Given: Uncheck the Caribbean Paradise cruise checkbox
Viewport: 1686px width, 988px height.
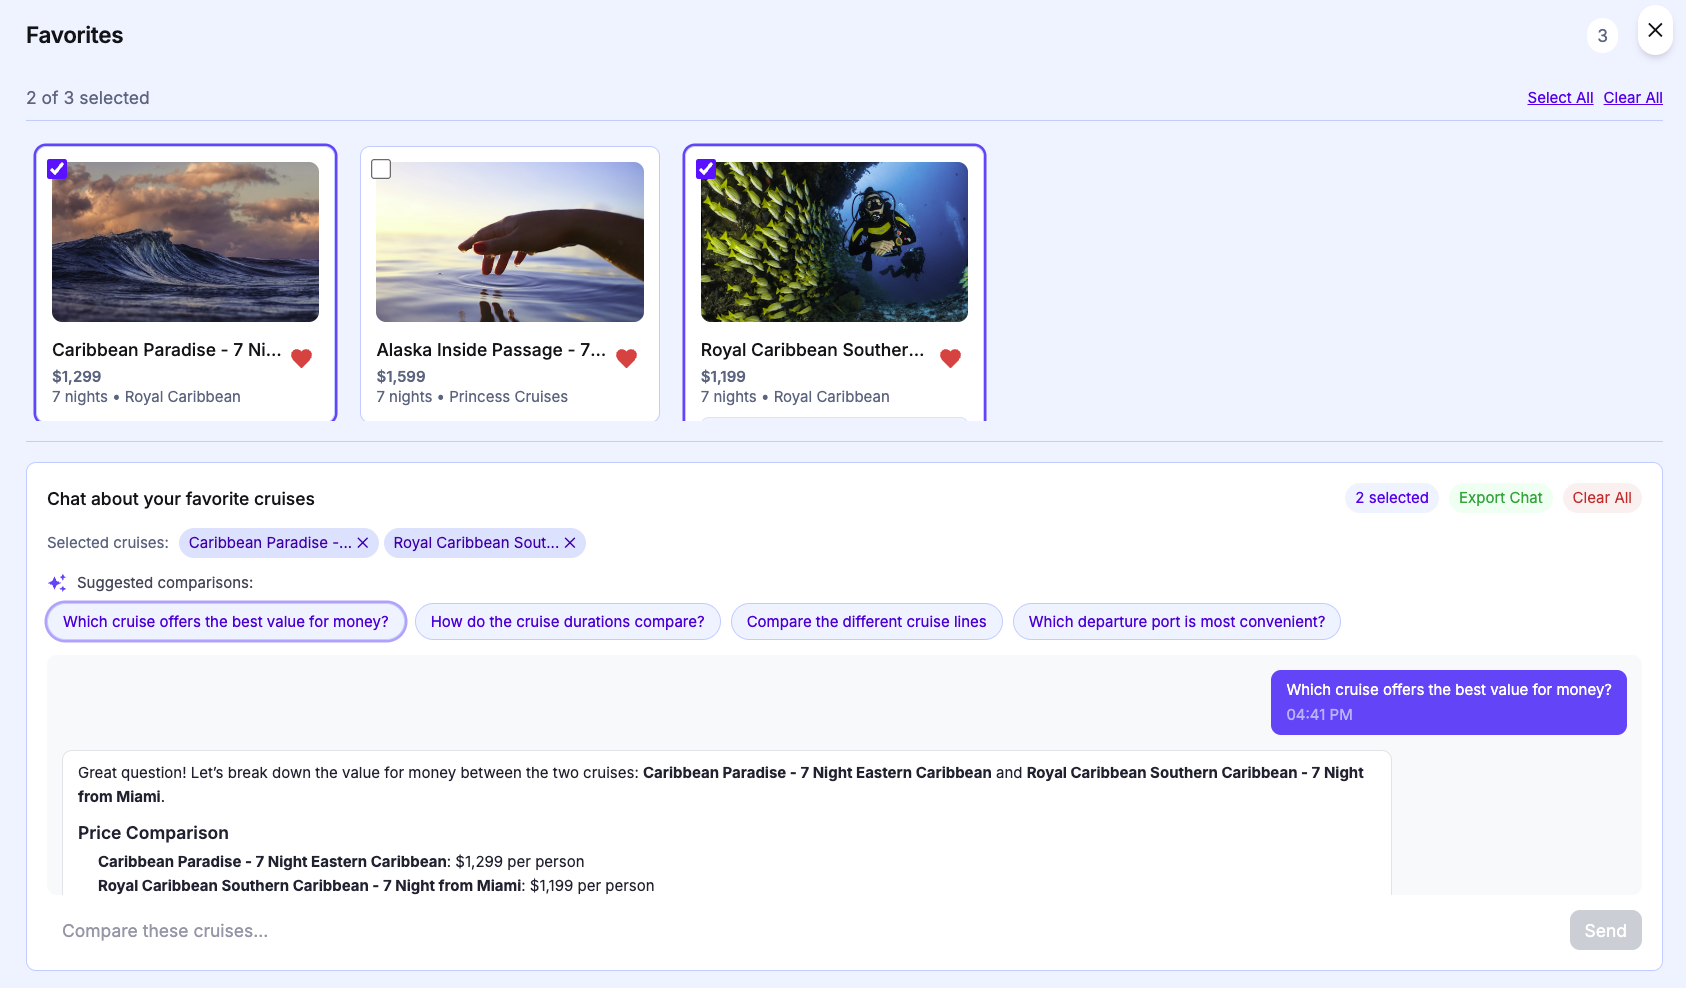Looking at the screenshot, I should pyautogui.click(x=58, y=169).
